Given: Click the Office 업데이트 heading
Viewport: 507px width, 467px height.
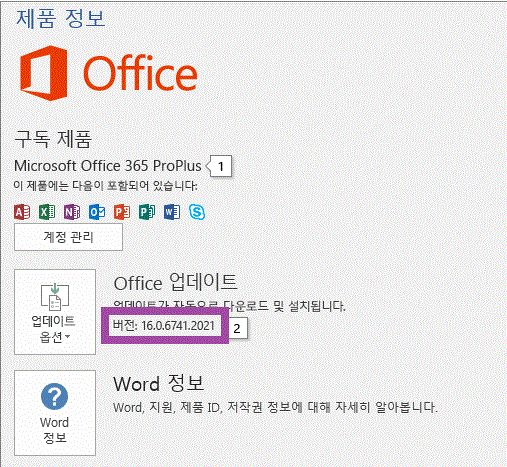Looking at the screenshot, I should click(x=175, y=283).
